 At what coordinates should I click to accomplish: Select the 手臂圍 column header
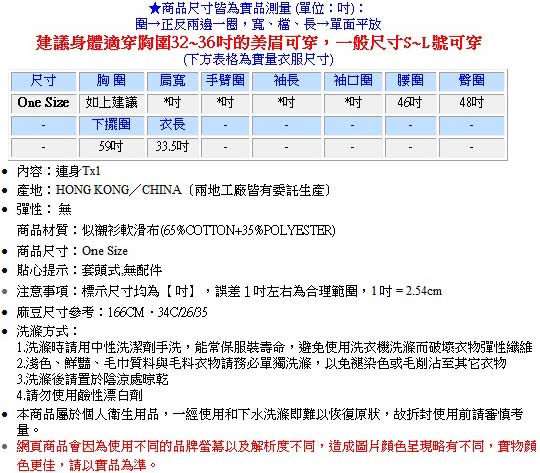point(225,81)
